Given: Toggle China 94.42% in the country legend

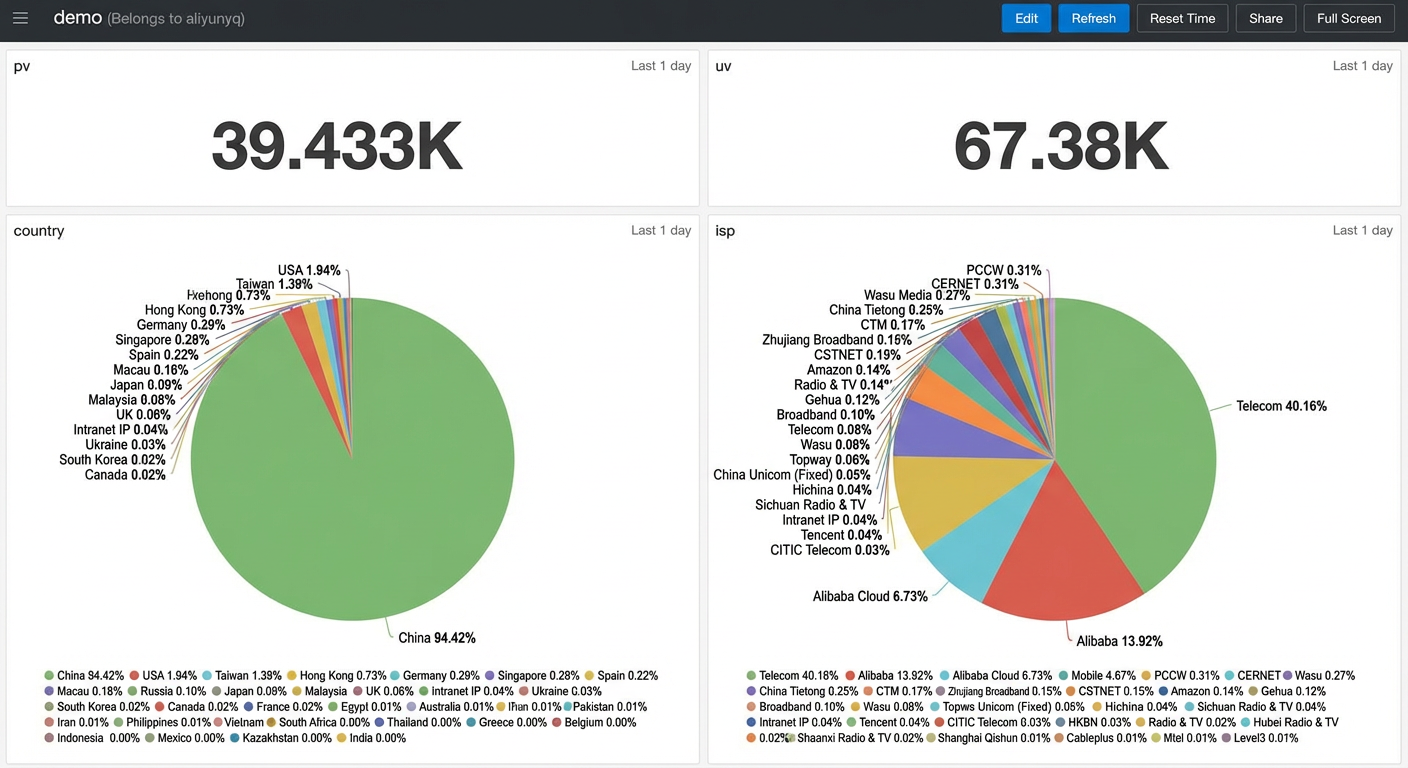Looking at the screenshot, I should pyautogui.click(x=84, y=676).
